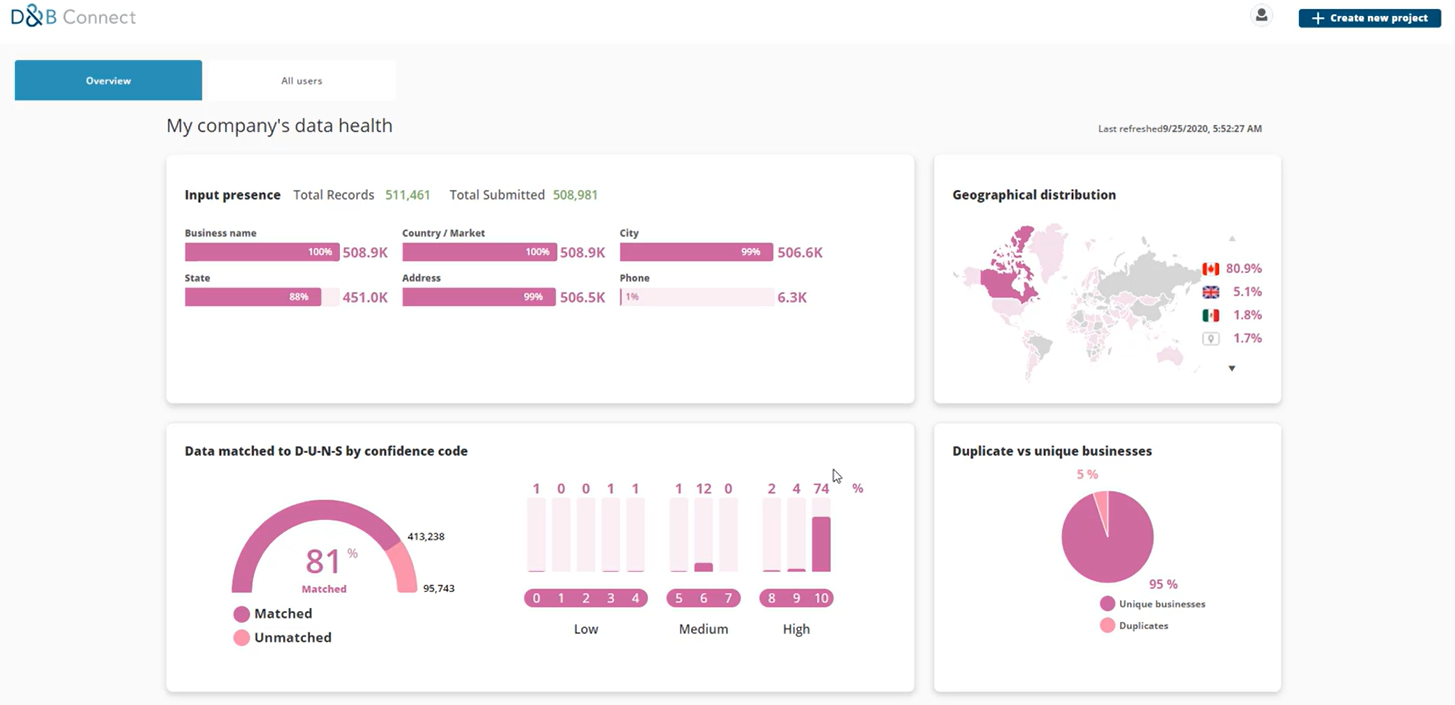Click the mouse cursor icon above the High bars

point(835,475)
